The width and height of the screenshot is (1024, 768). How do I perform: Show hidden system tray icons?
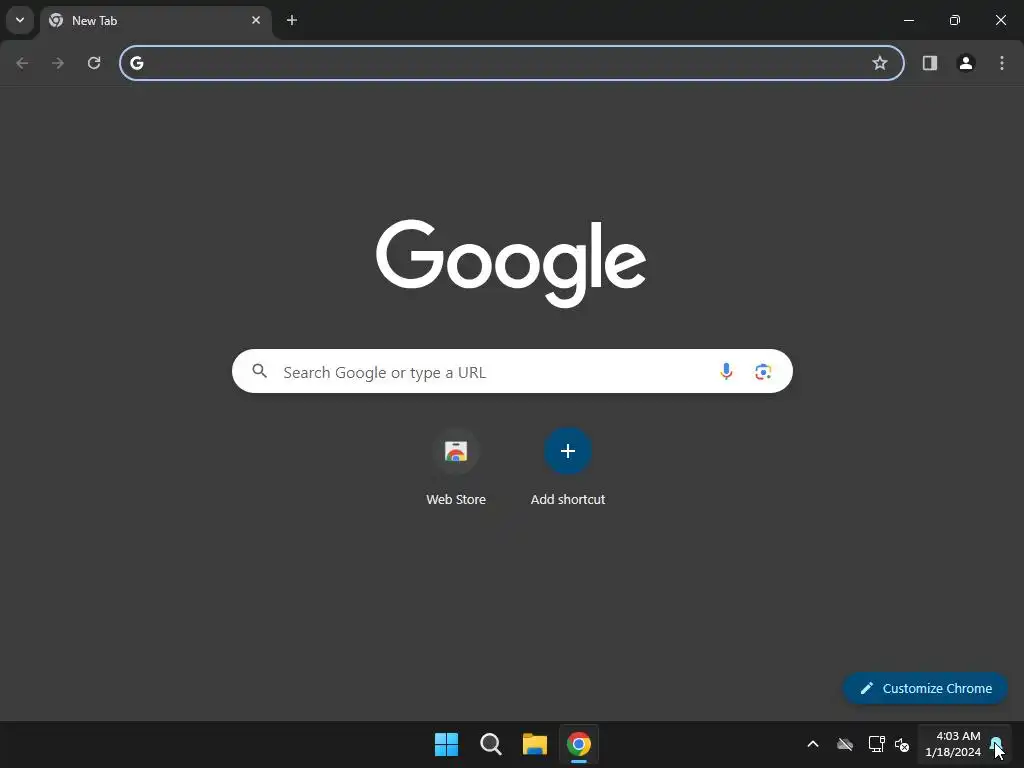pyautogui.click(x=813, y=744)
